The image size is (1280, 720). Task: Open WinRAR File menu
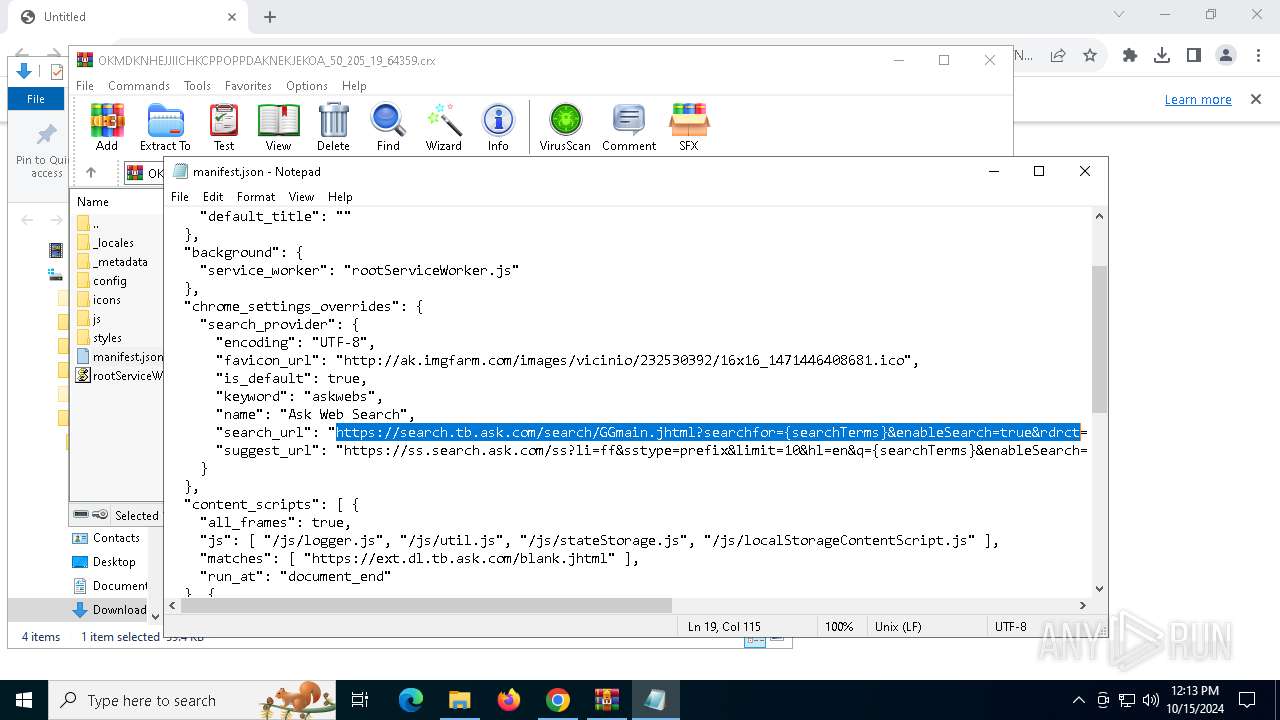pyautogui.click(x=85, y=86)
